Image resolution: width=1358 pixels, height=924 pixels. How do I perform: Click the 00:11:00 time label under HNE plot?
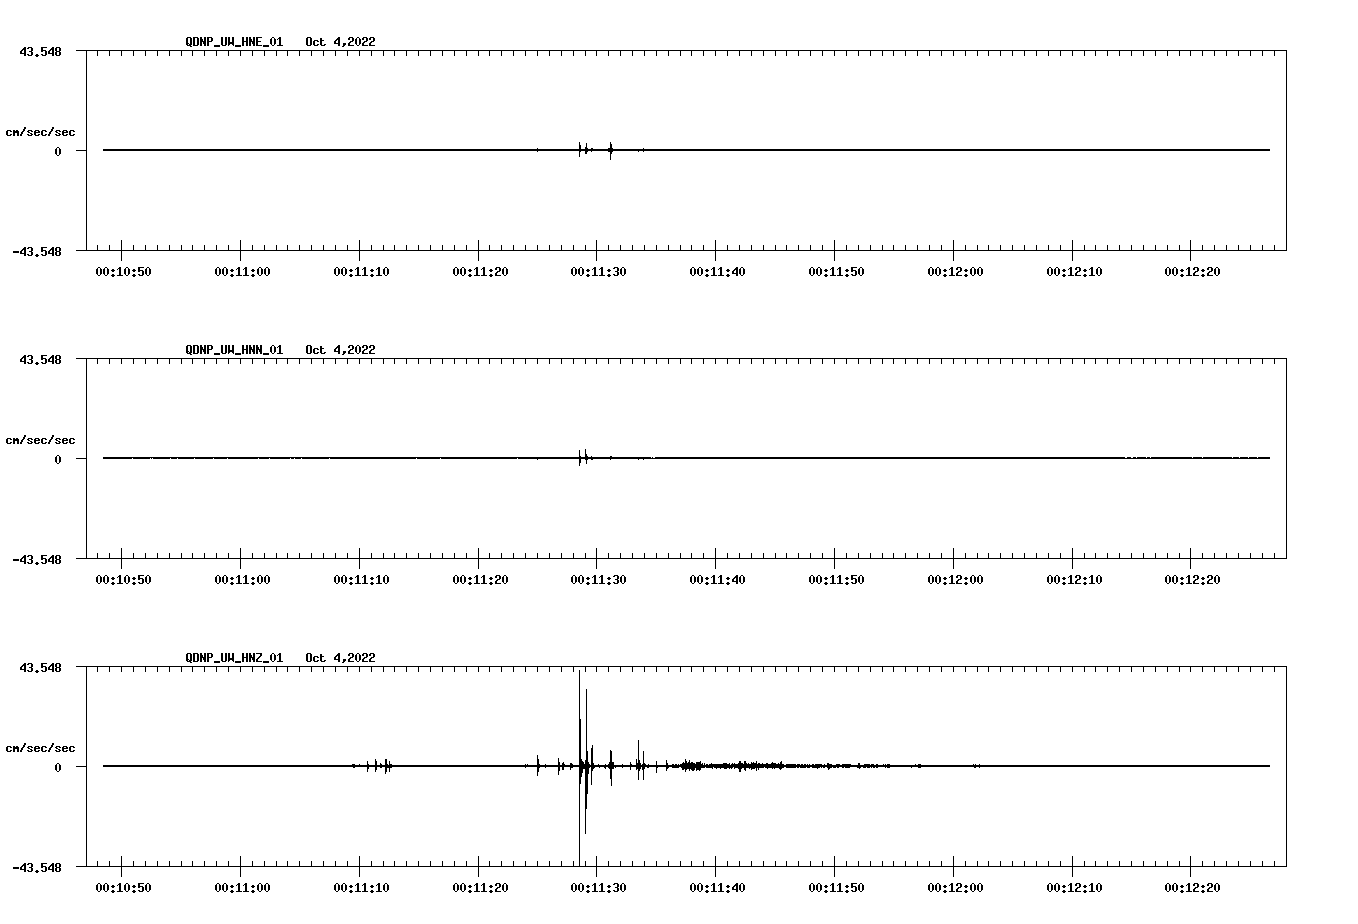pyautogui.click(x=243, y=272)
